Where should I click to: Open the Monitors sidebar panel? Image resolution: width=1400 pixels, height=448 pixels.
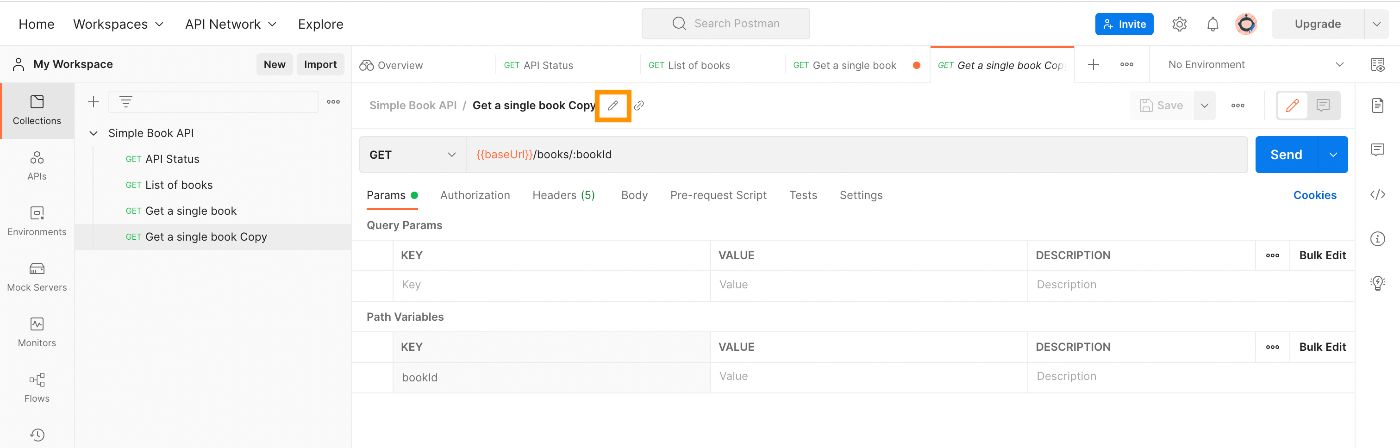click(37, 332)
